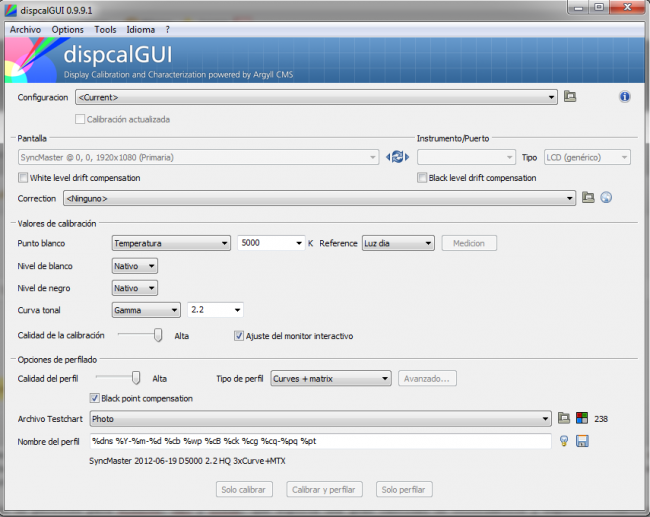Open the testchart editor color-patch icon
This screenshot has height=517, width=650.
pos(581,418)
